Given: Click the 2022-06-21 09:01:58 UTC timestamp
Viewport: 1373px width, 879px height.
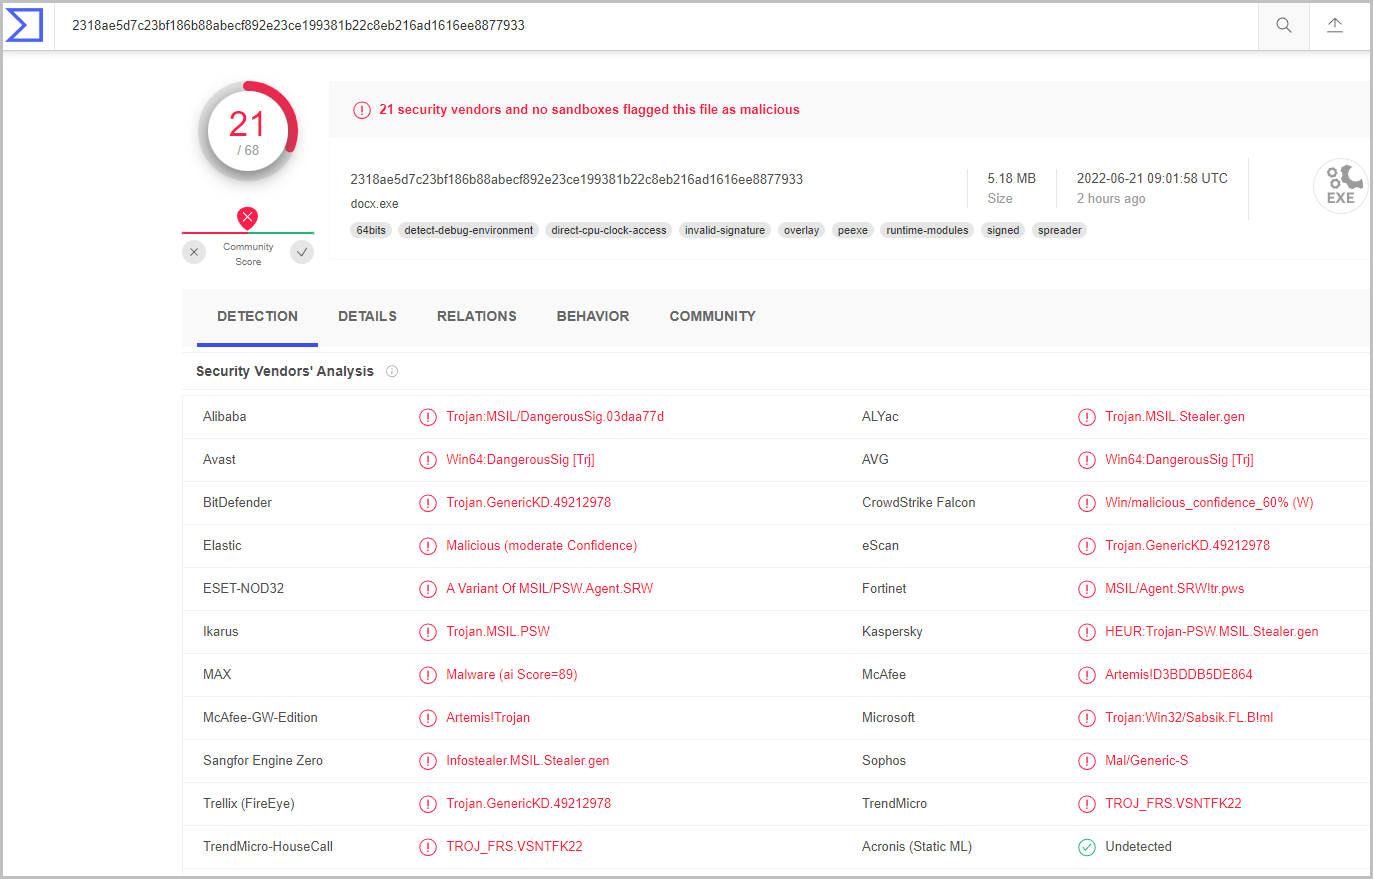Looking at the screenshot, I should pyautogui.click(x=1152, y=178).
